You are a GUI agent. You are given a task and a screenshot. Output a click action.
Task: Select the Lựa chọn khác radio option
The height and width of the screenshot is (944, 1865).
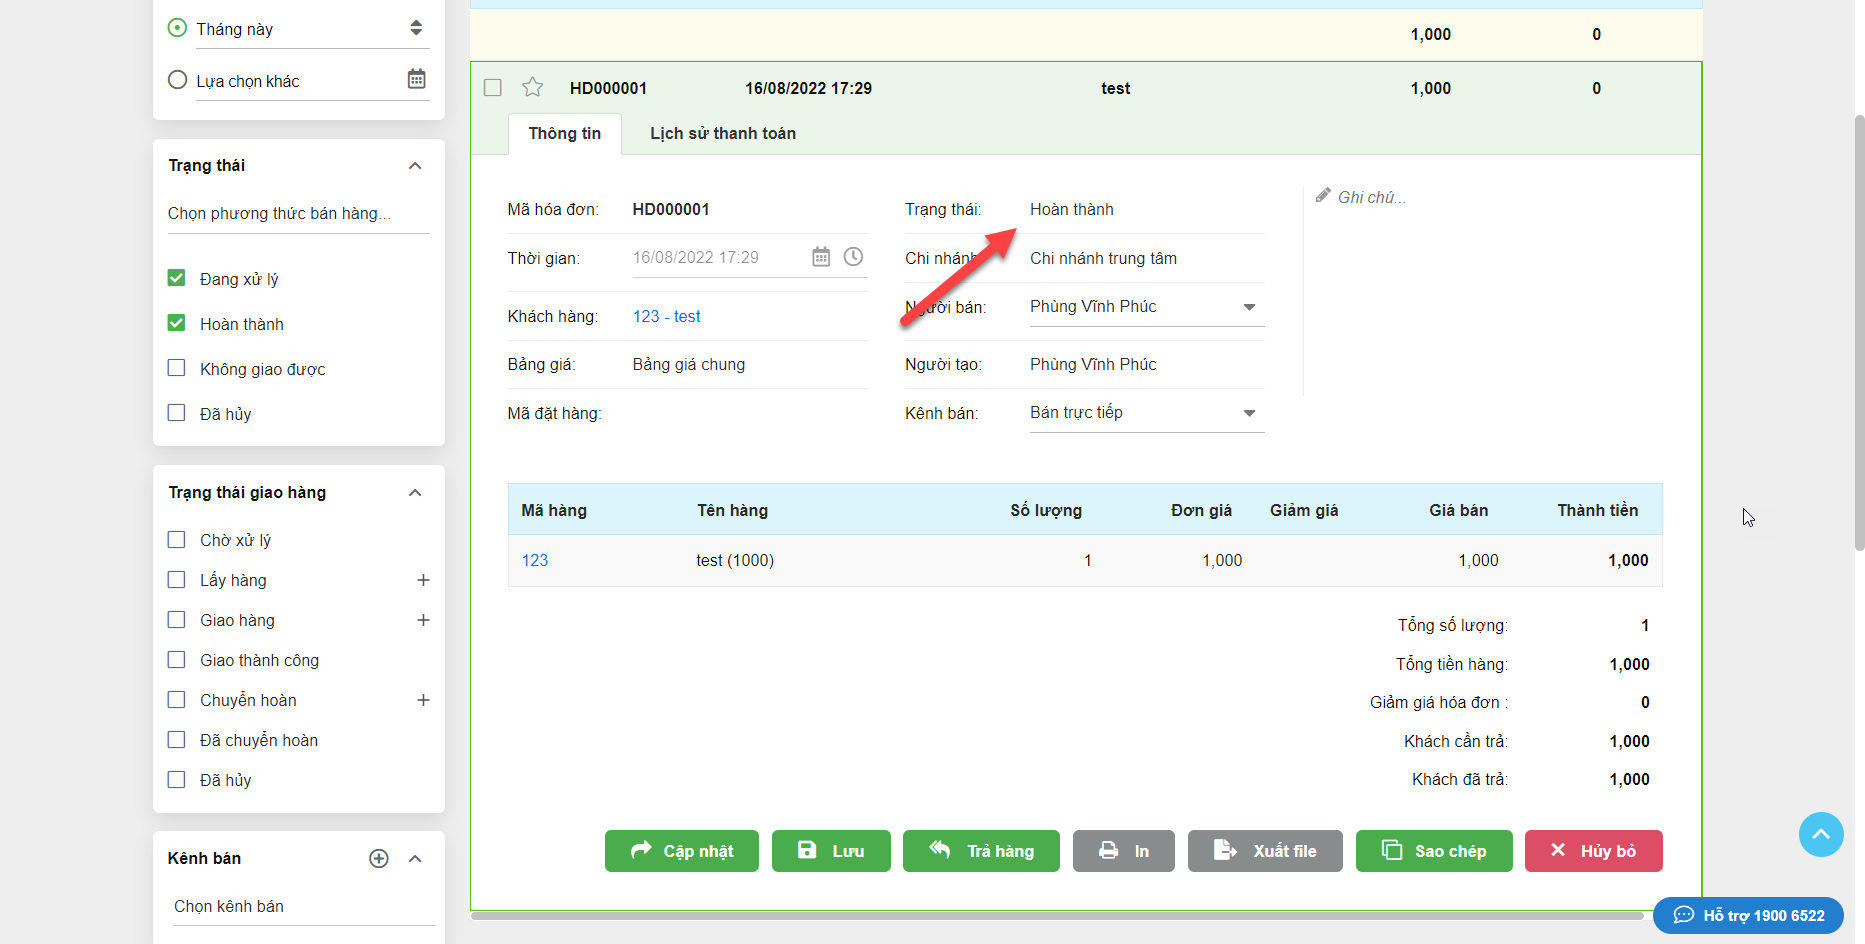pyautogui.click(x=178, y=80)
